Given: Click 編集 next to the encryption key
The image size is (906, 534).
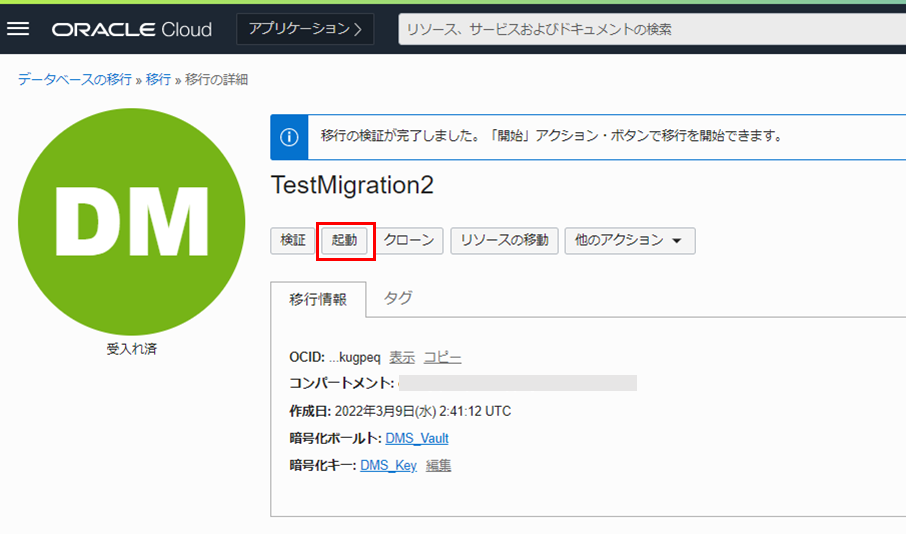Looking at the screenshot, I should pos(438,465).
